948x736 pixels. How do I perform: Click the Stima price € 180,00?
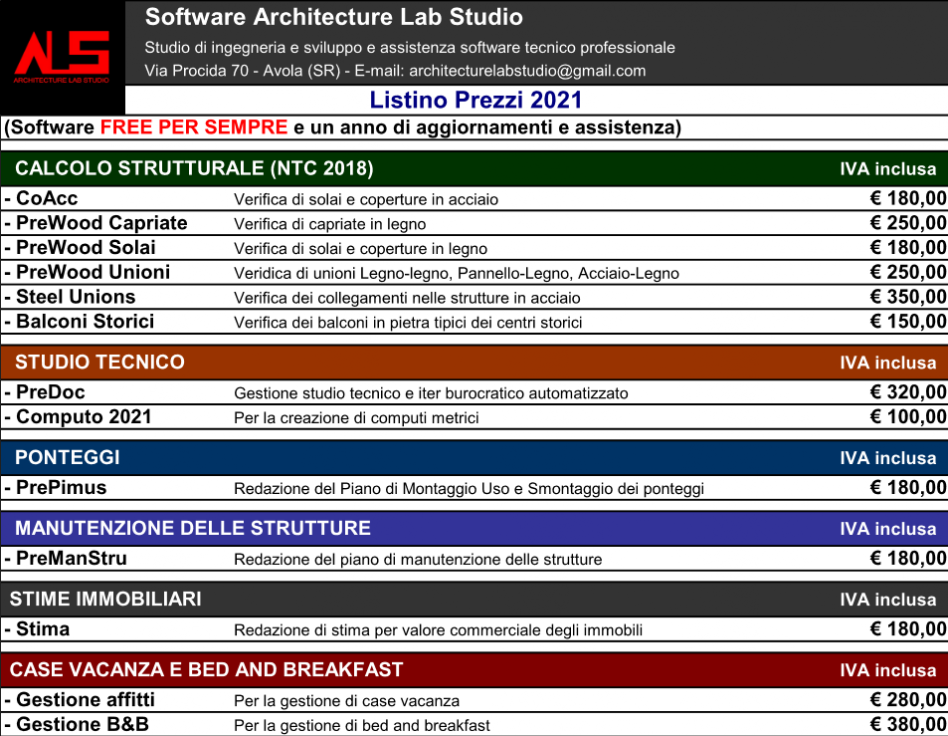908,629
